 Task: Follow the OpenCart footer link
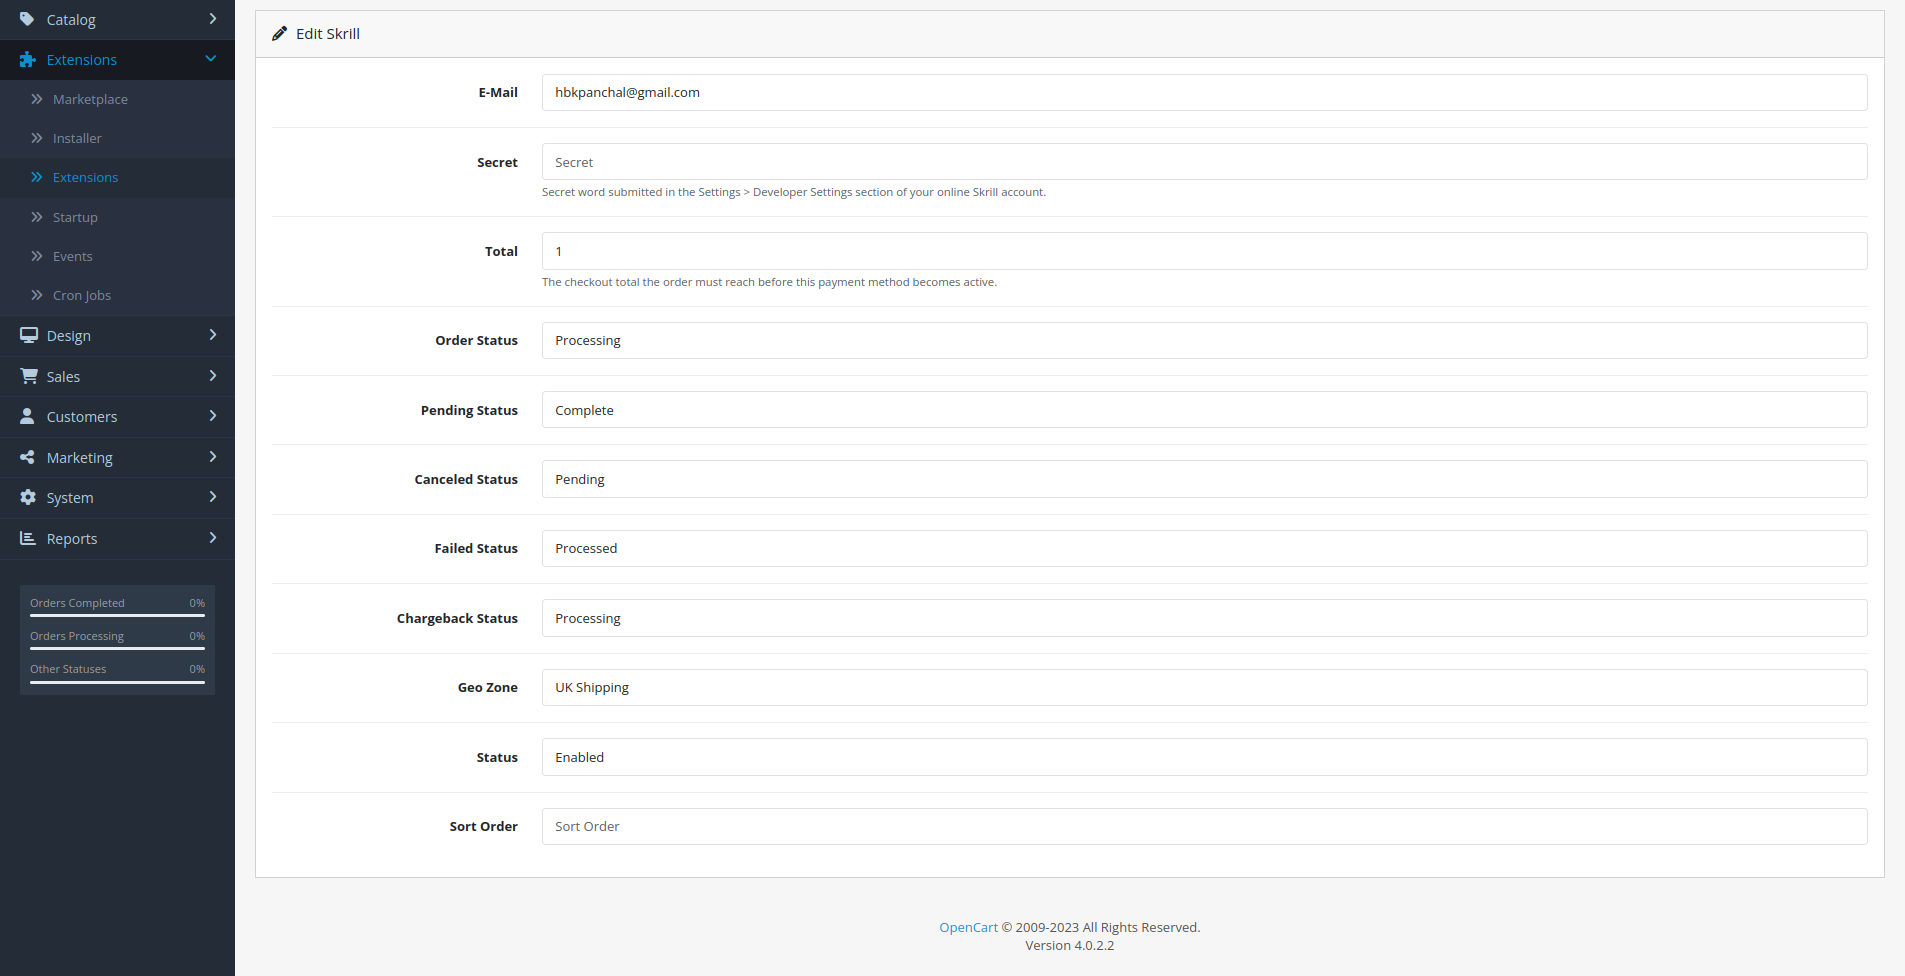pyautogui.click(x=968, y=927)
